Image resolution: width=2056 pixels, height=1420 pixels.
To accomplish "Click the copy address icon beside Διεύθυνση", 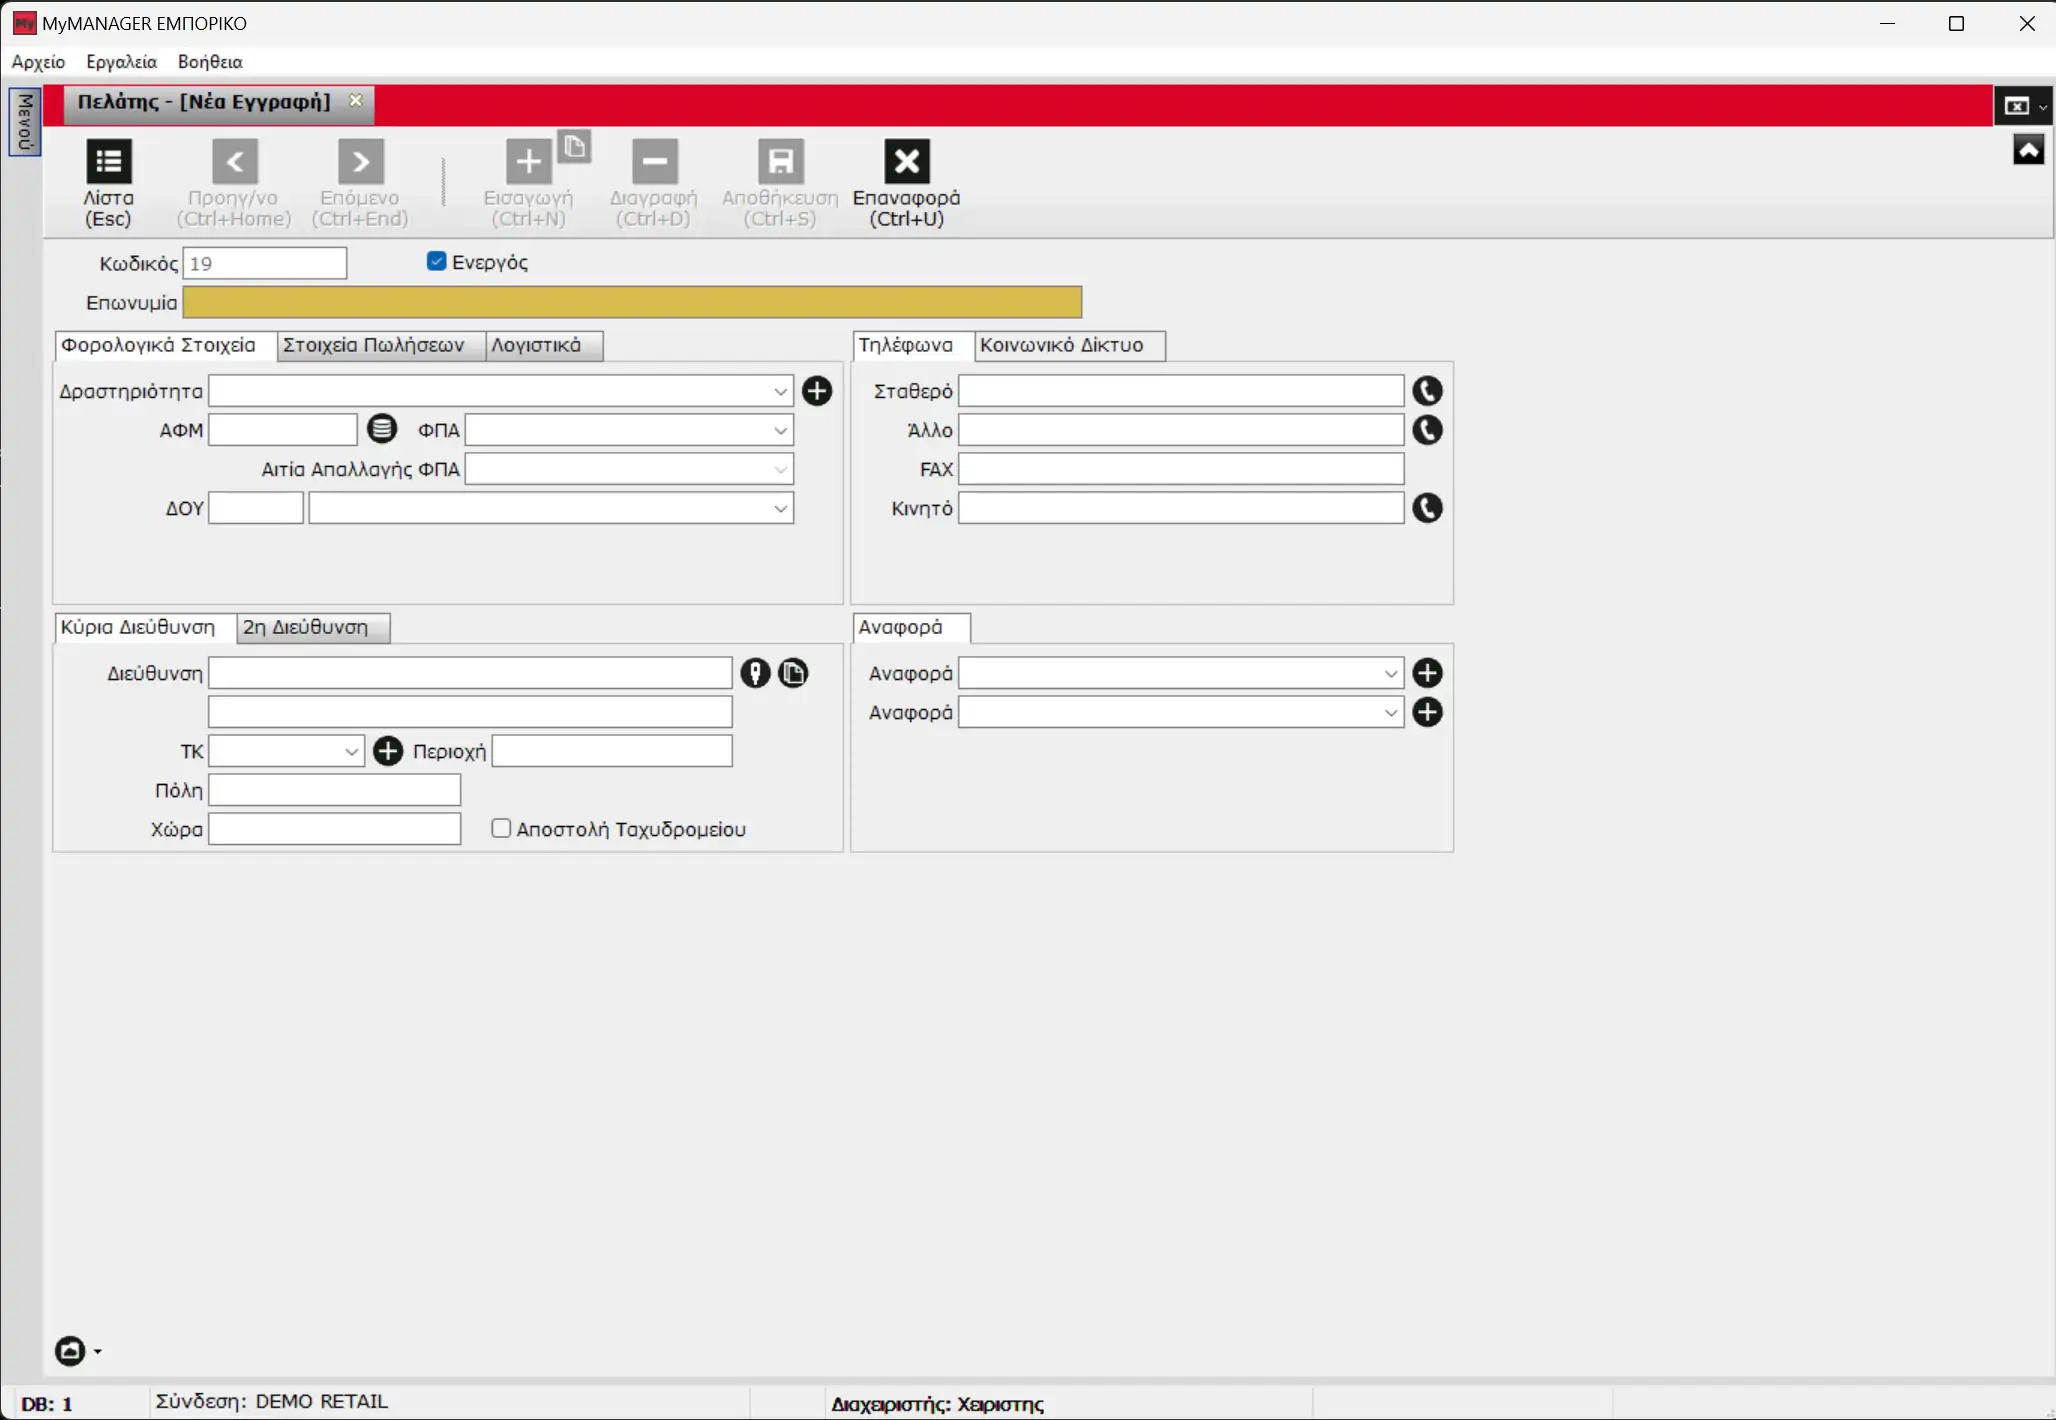I will [793, 673].
